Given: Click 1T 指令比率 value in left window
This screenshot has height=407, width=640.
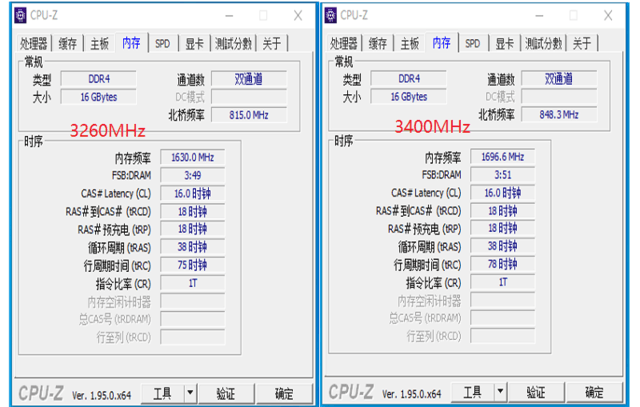Looking at the screenshot, I should pyautogui.click(x=193, y=283).
